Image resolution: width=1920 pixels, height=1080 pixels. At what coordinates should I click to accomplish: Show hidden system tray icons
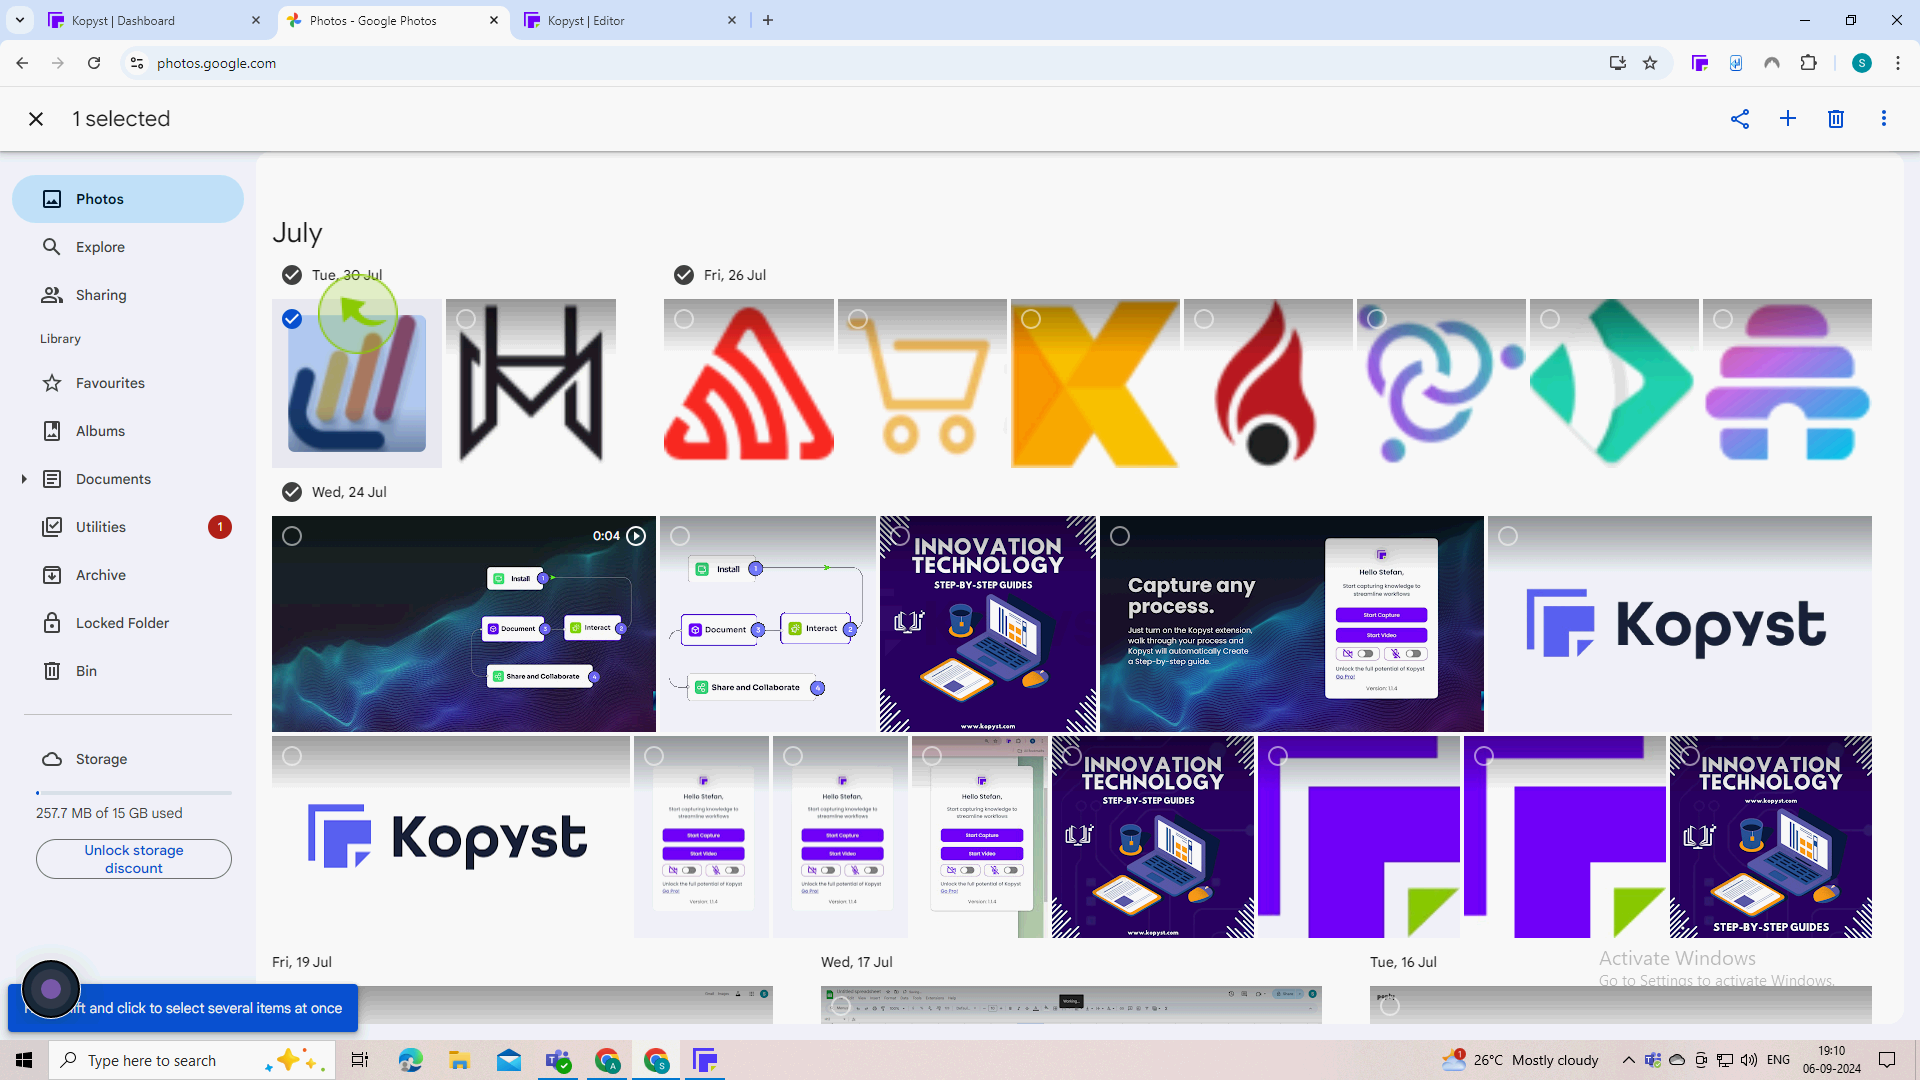coord(1628,1060)
